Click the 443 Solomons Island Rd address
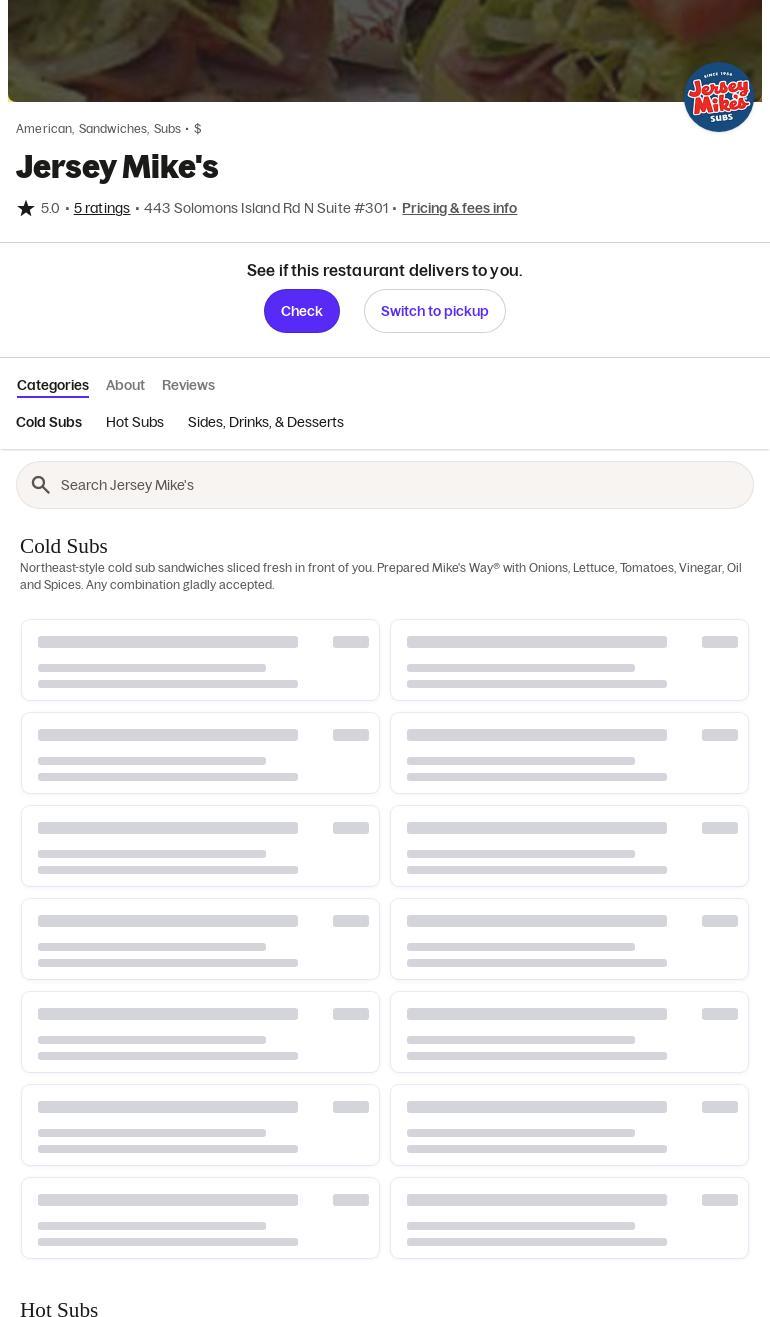Screen dimensions: 770x1317 [x=266, y=208]
